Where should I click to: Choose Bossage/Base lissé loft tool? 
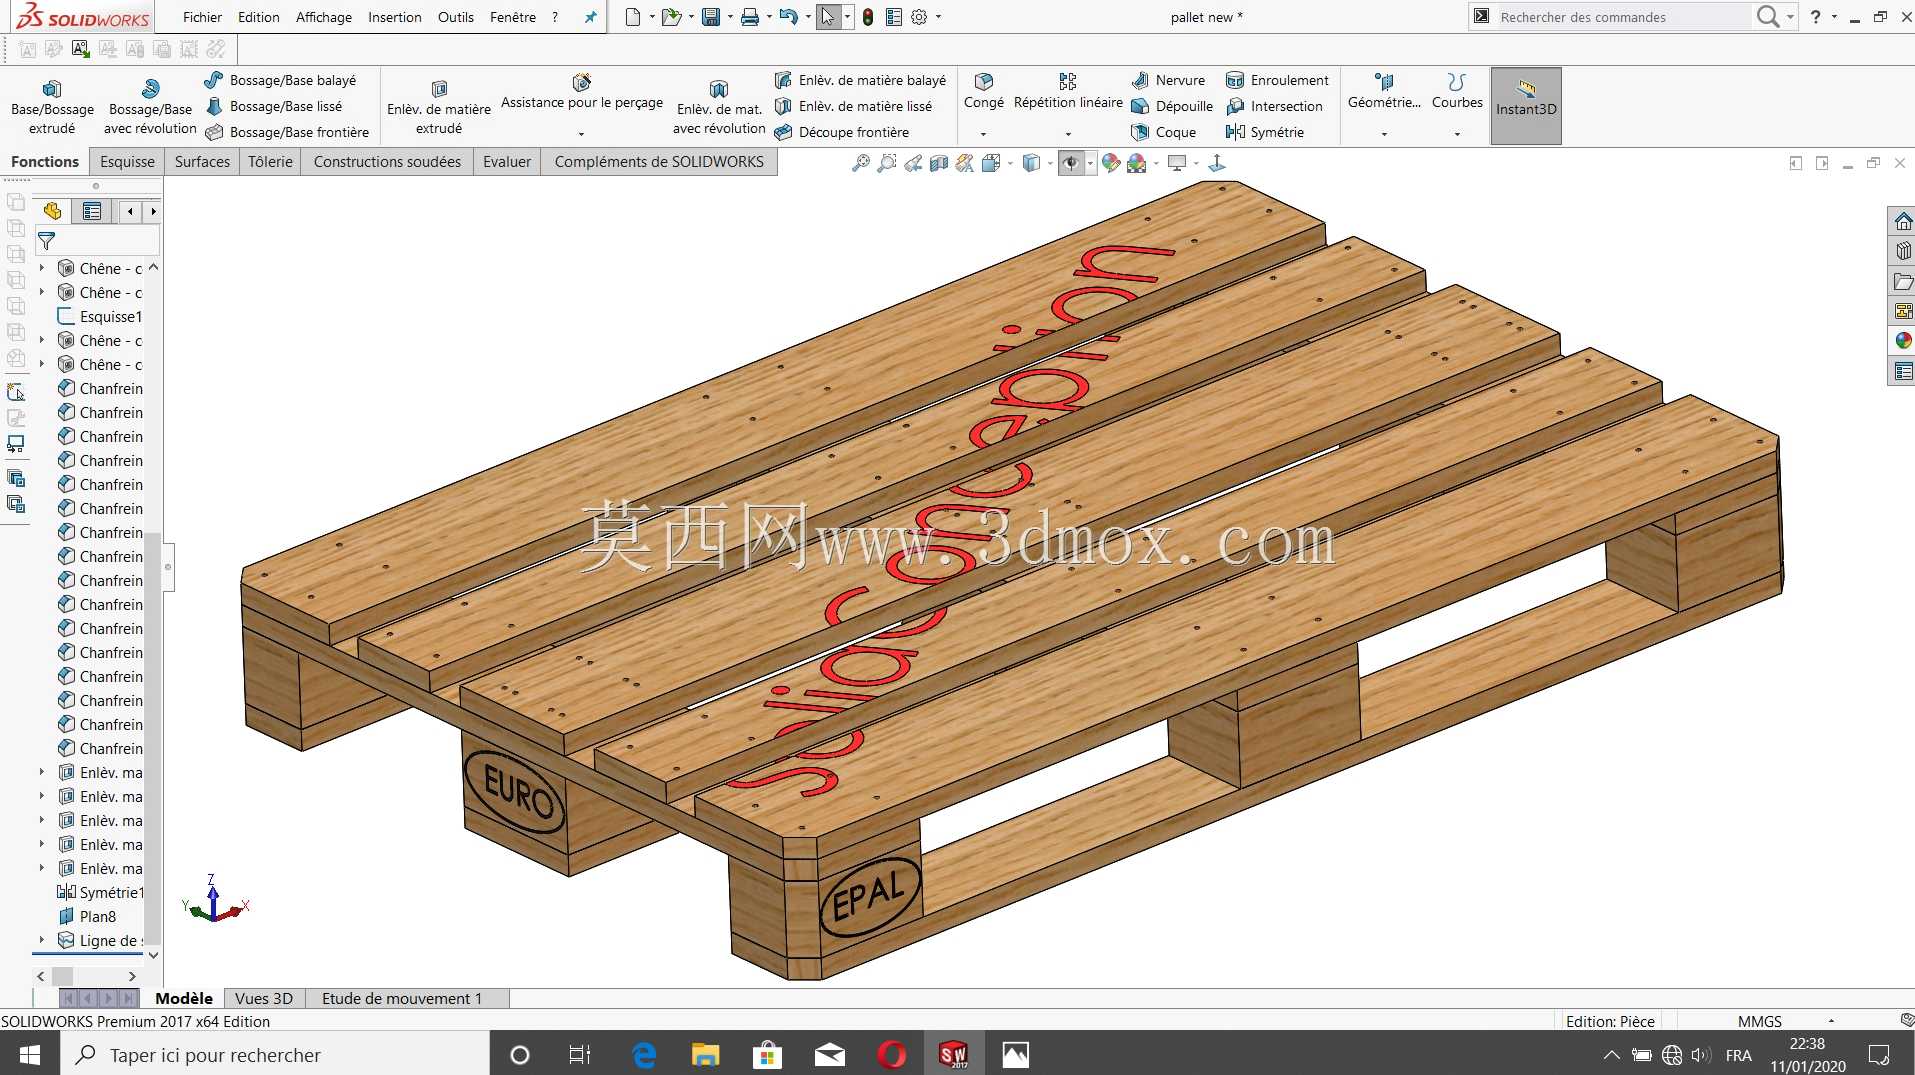274,106
